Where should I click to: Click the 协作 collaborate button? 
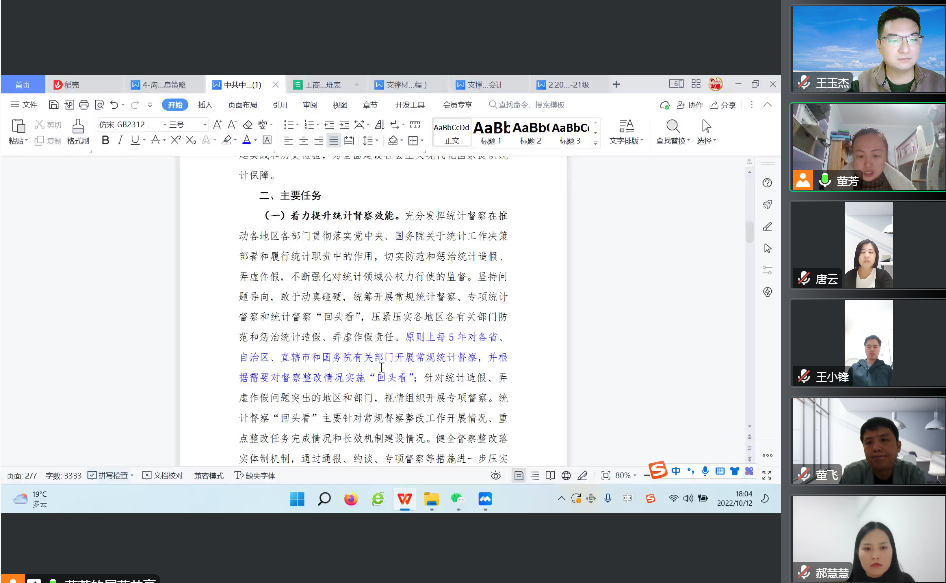(690, 105)
